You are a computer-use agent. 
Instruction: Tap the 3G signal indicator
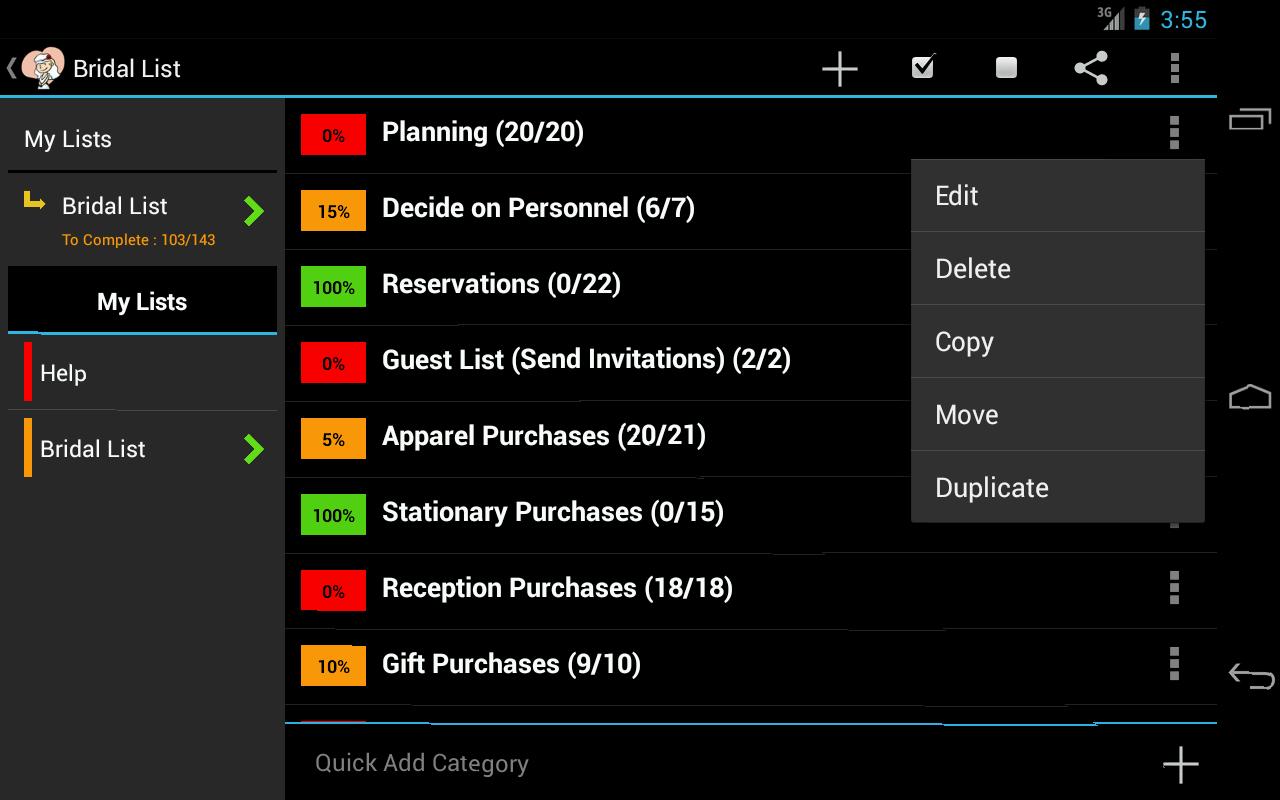click(1110, 18)
